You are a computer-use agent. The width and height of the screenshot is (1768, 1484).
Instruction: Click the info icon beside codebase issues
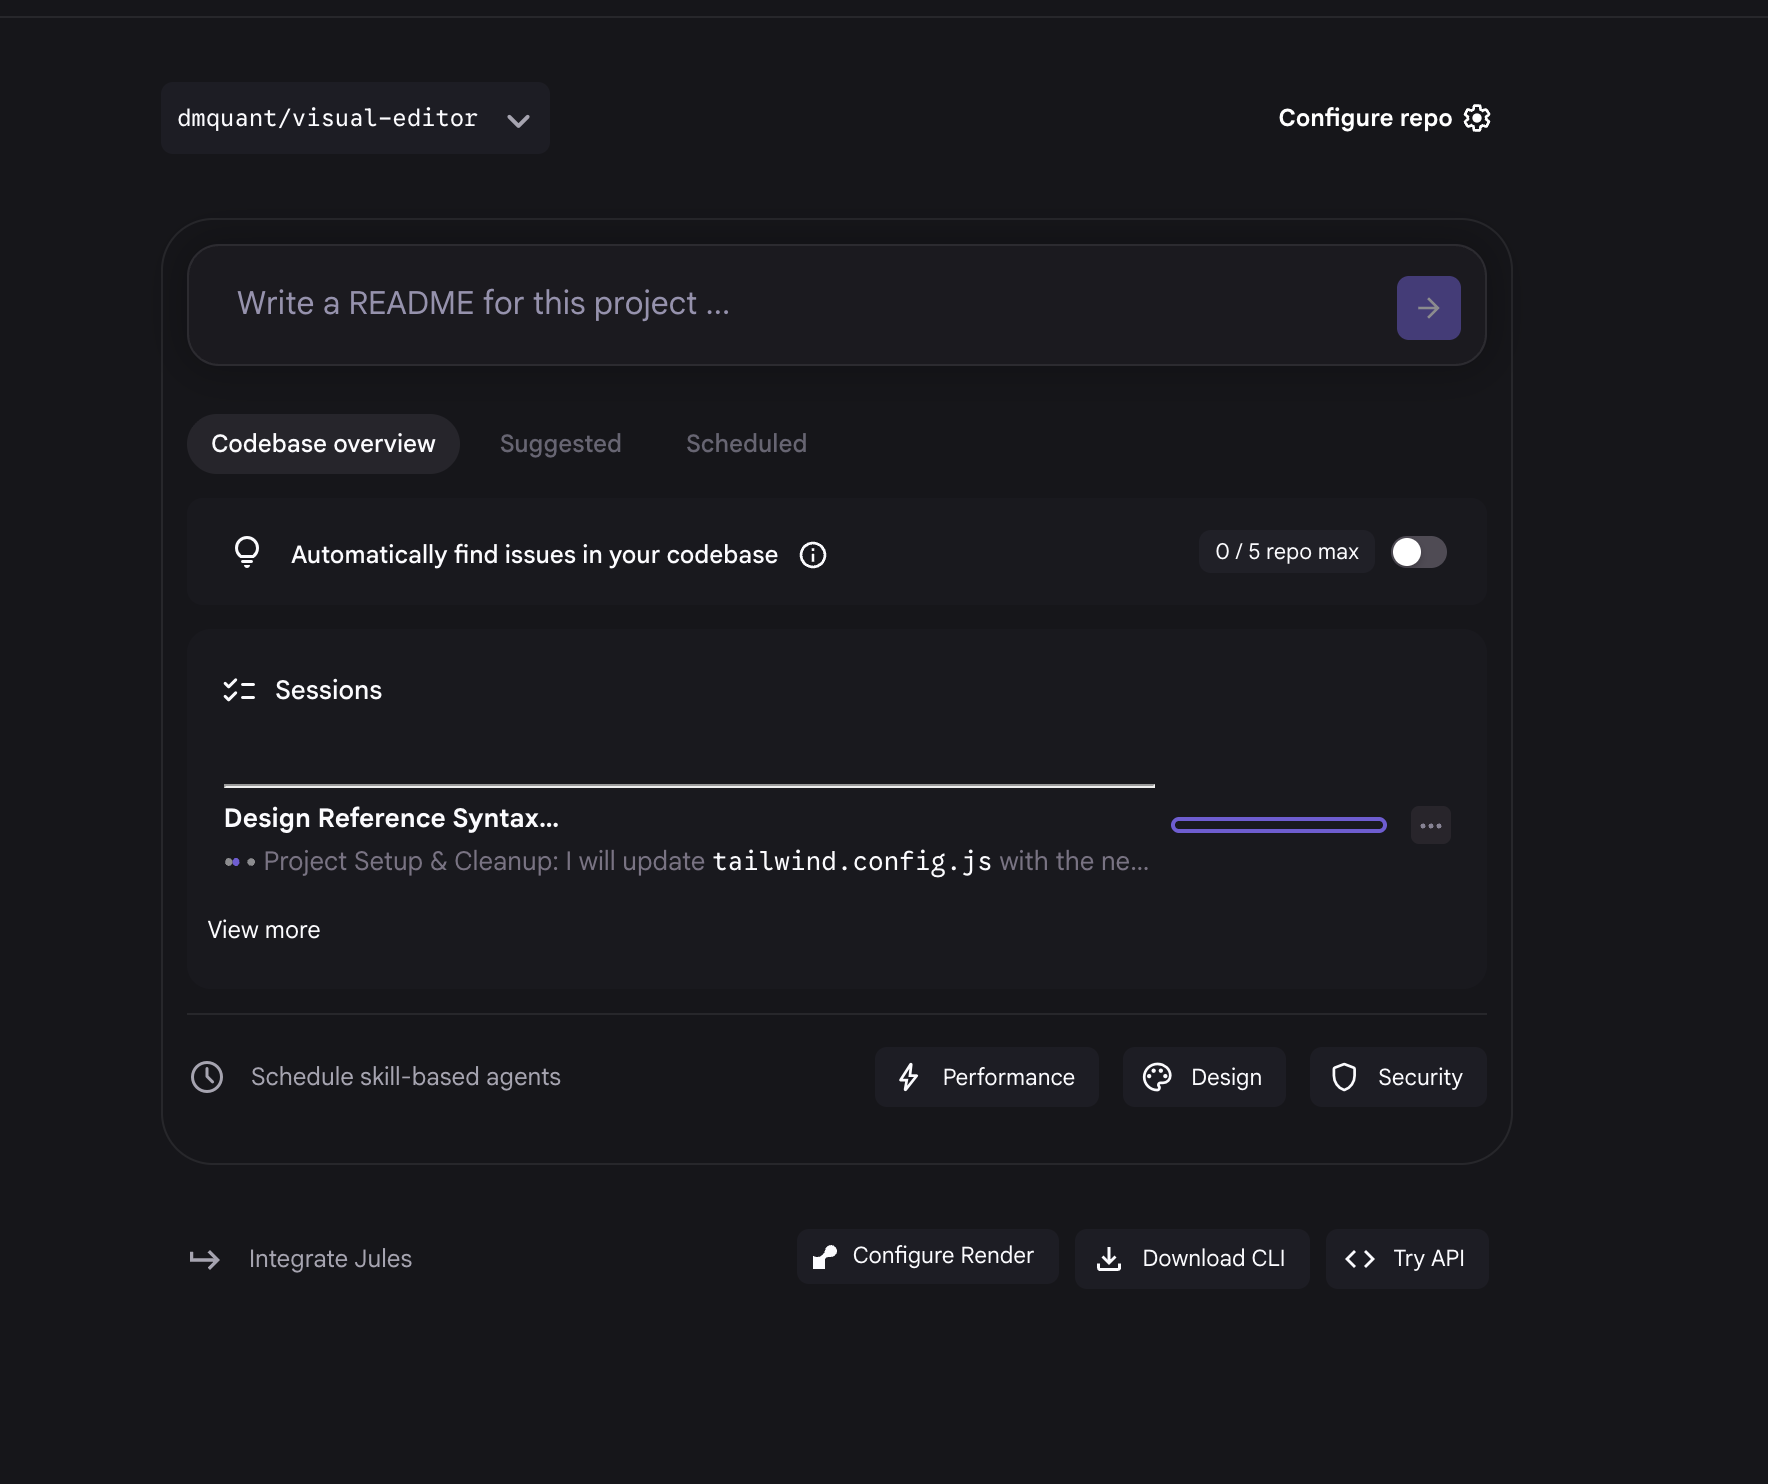click(x=813, y=555)
